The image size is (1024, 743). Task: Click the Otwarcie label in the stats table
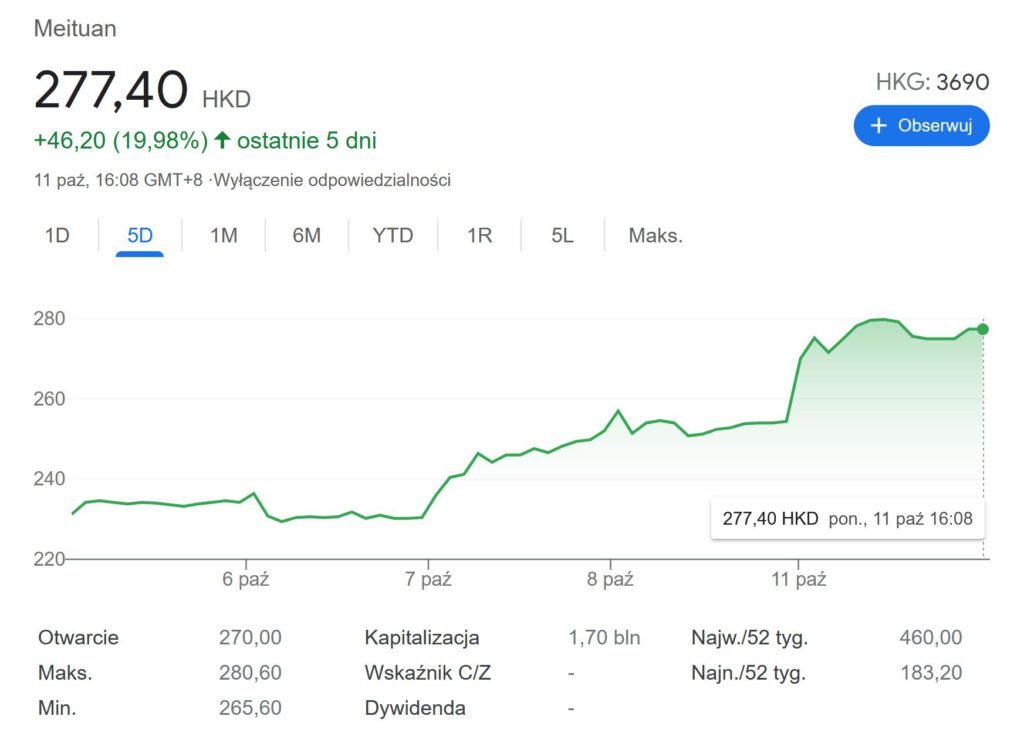[x=78, y=637]
